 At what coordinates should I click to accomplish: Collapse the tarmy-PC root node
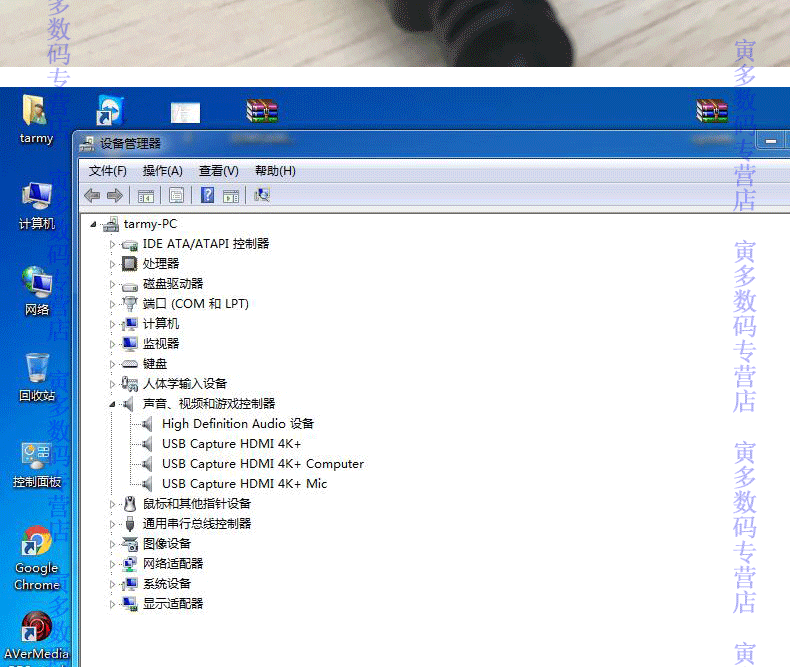coord(93,225)
